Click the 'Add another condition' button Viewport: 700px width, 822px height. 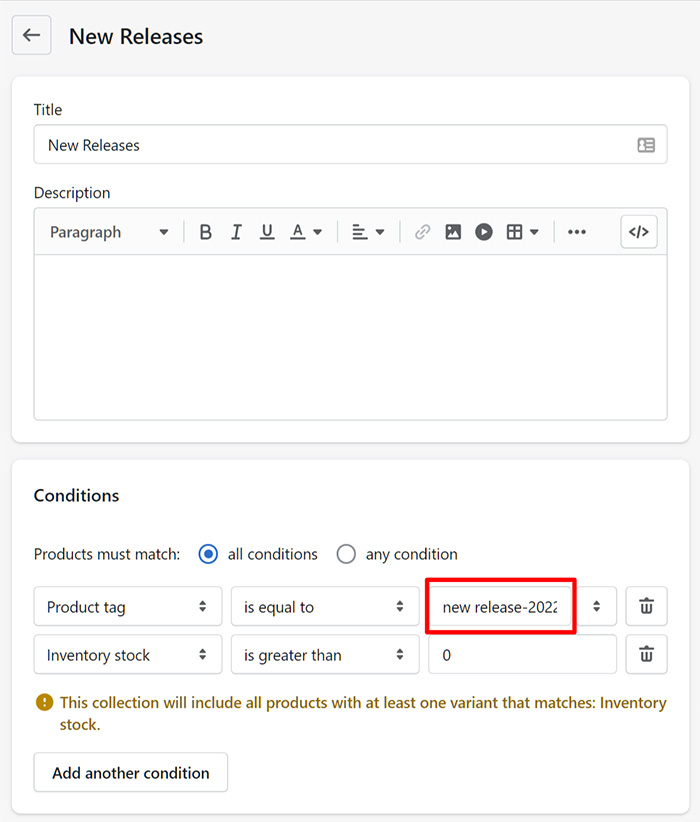click(x=131, y=772)
